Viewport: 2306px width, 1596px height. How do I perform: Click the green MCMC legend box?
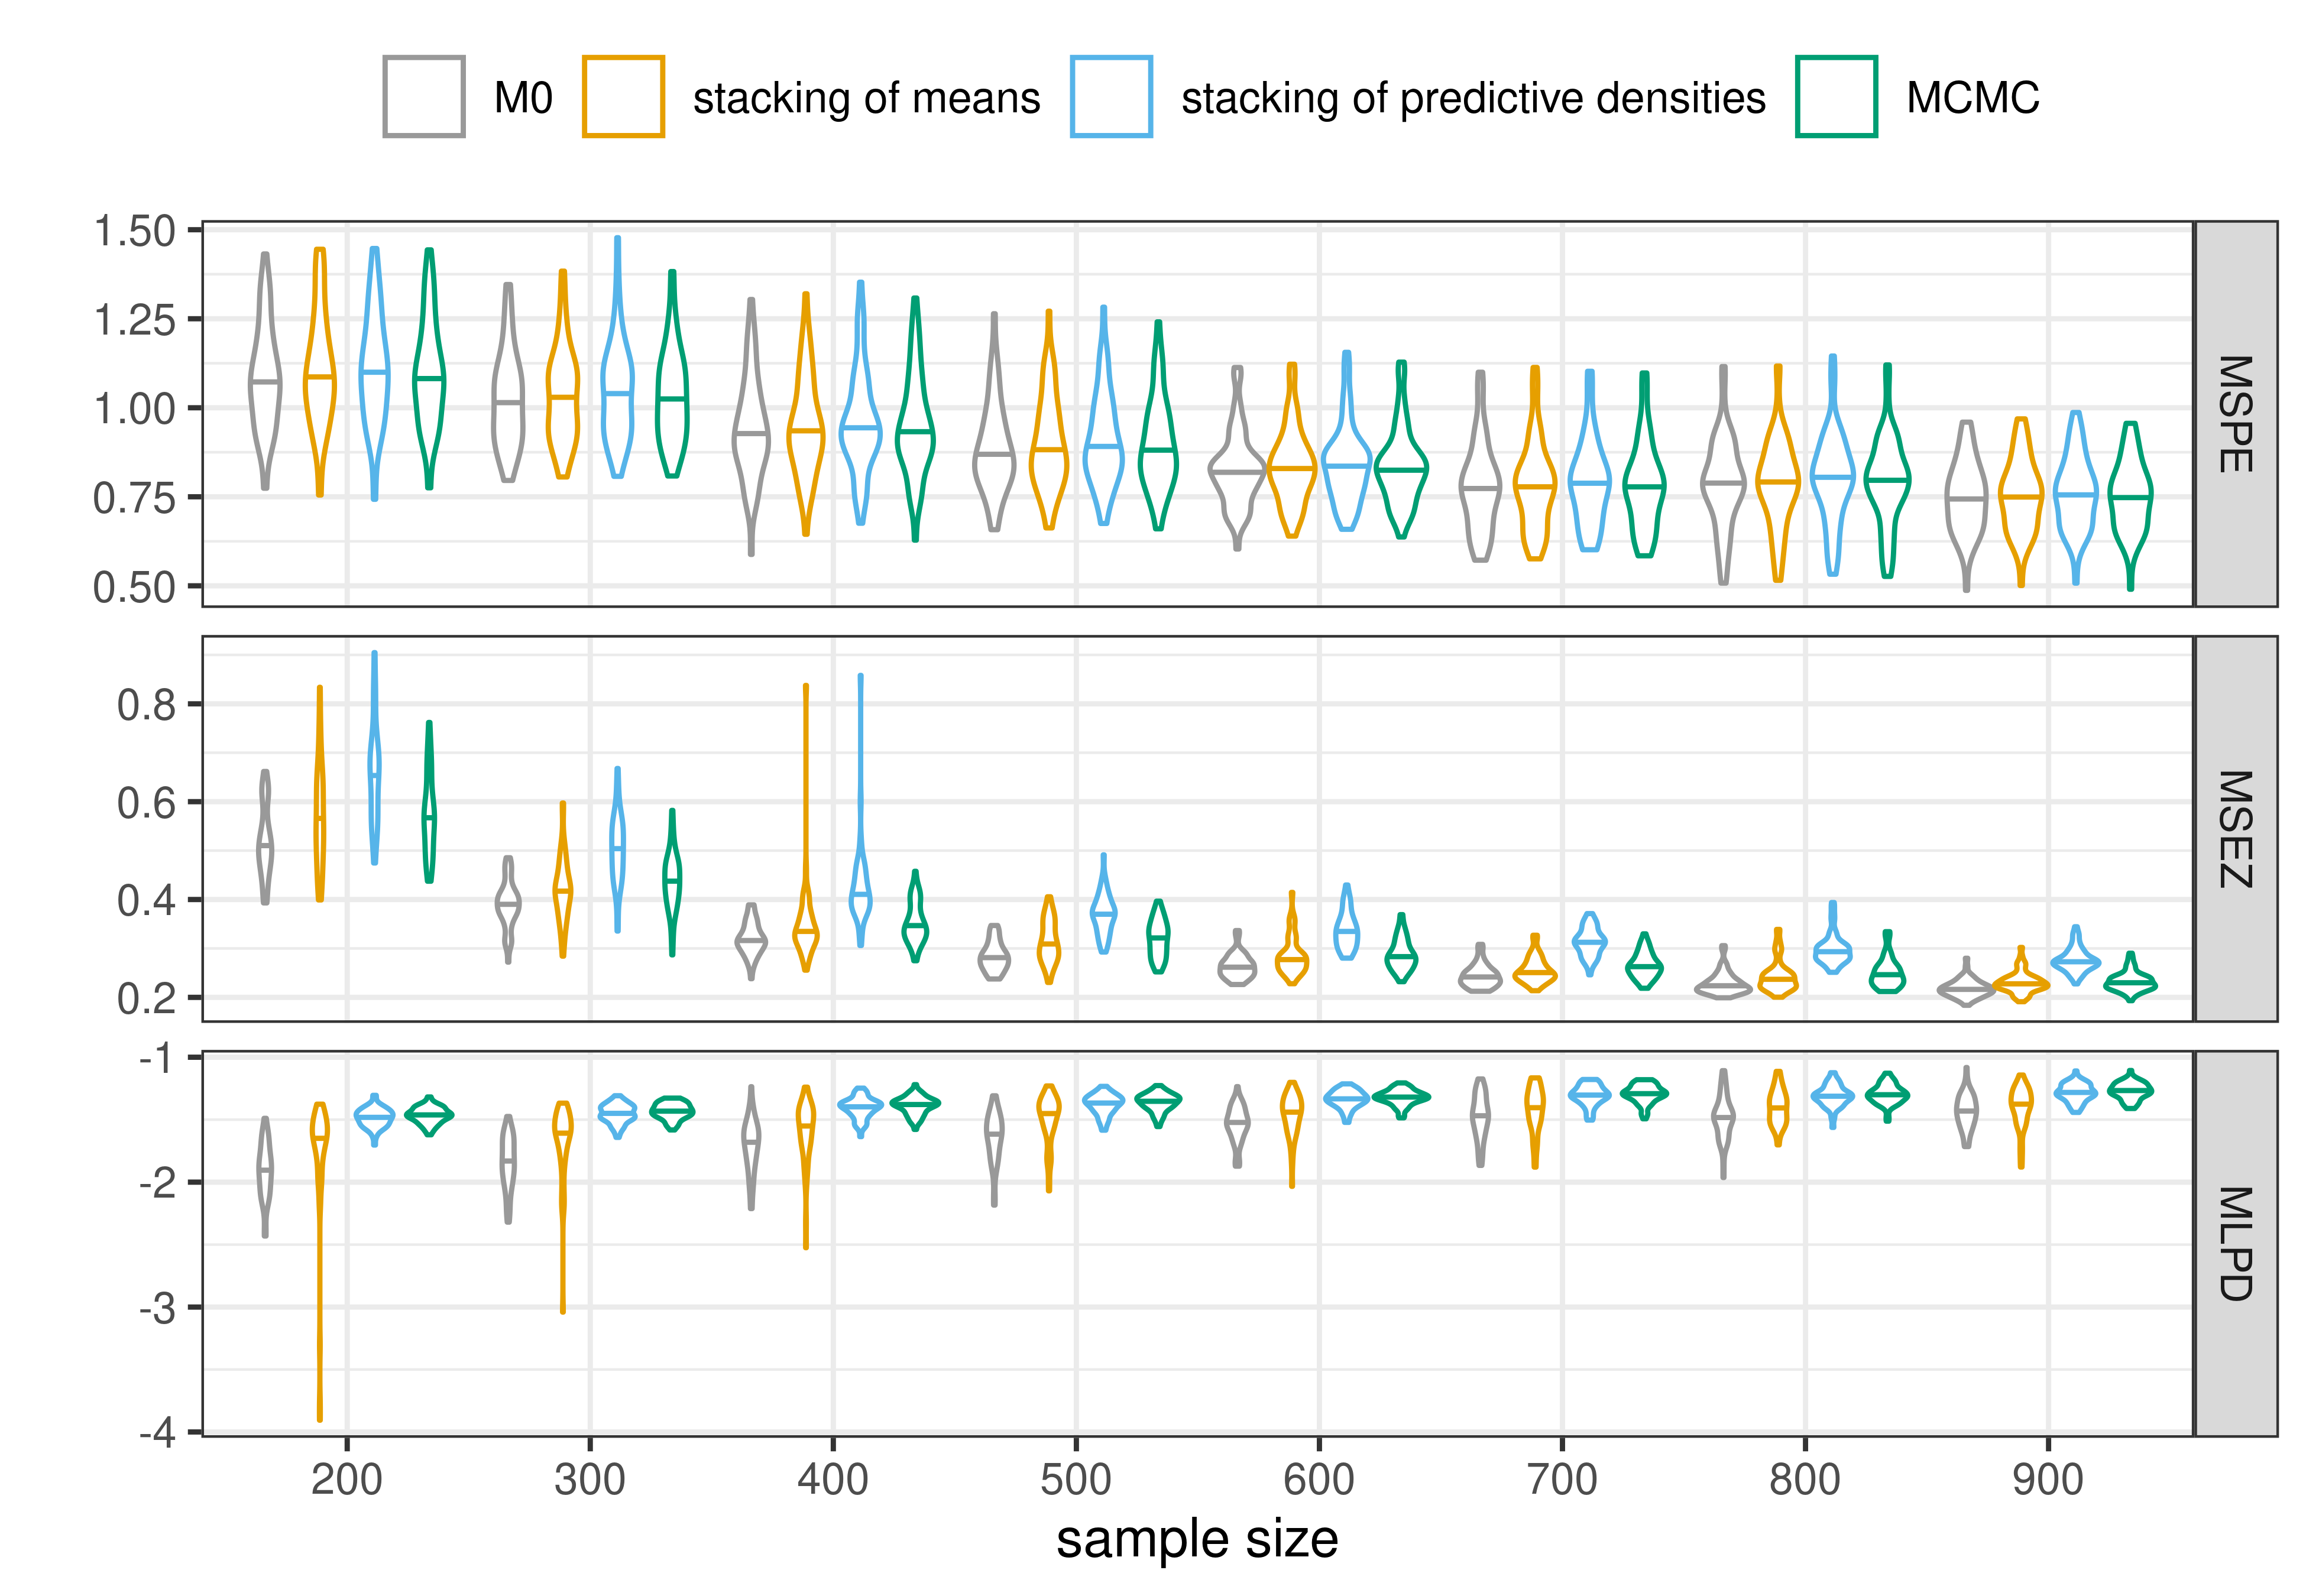point(1836,97)
